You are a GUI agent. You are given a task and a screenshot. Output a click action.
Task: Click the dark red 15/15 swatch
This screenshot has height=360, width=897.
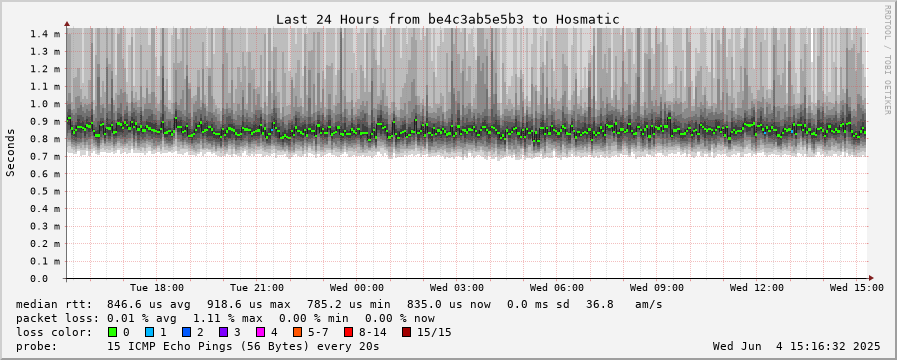(x=406, y=332)
